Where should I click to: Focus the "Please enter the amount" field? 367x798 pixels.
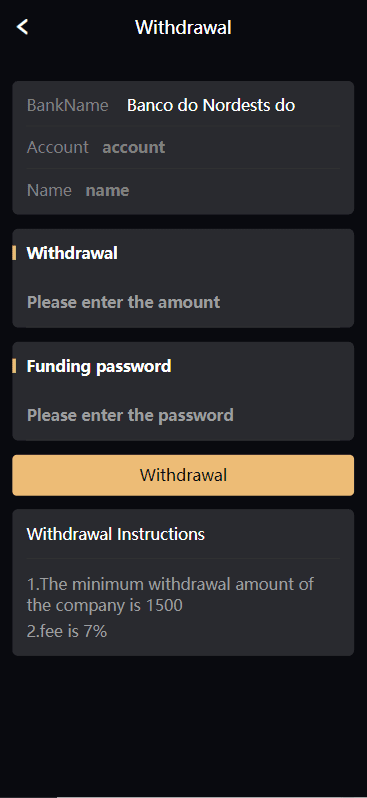click(x=183, y=302)
